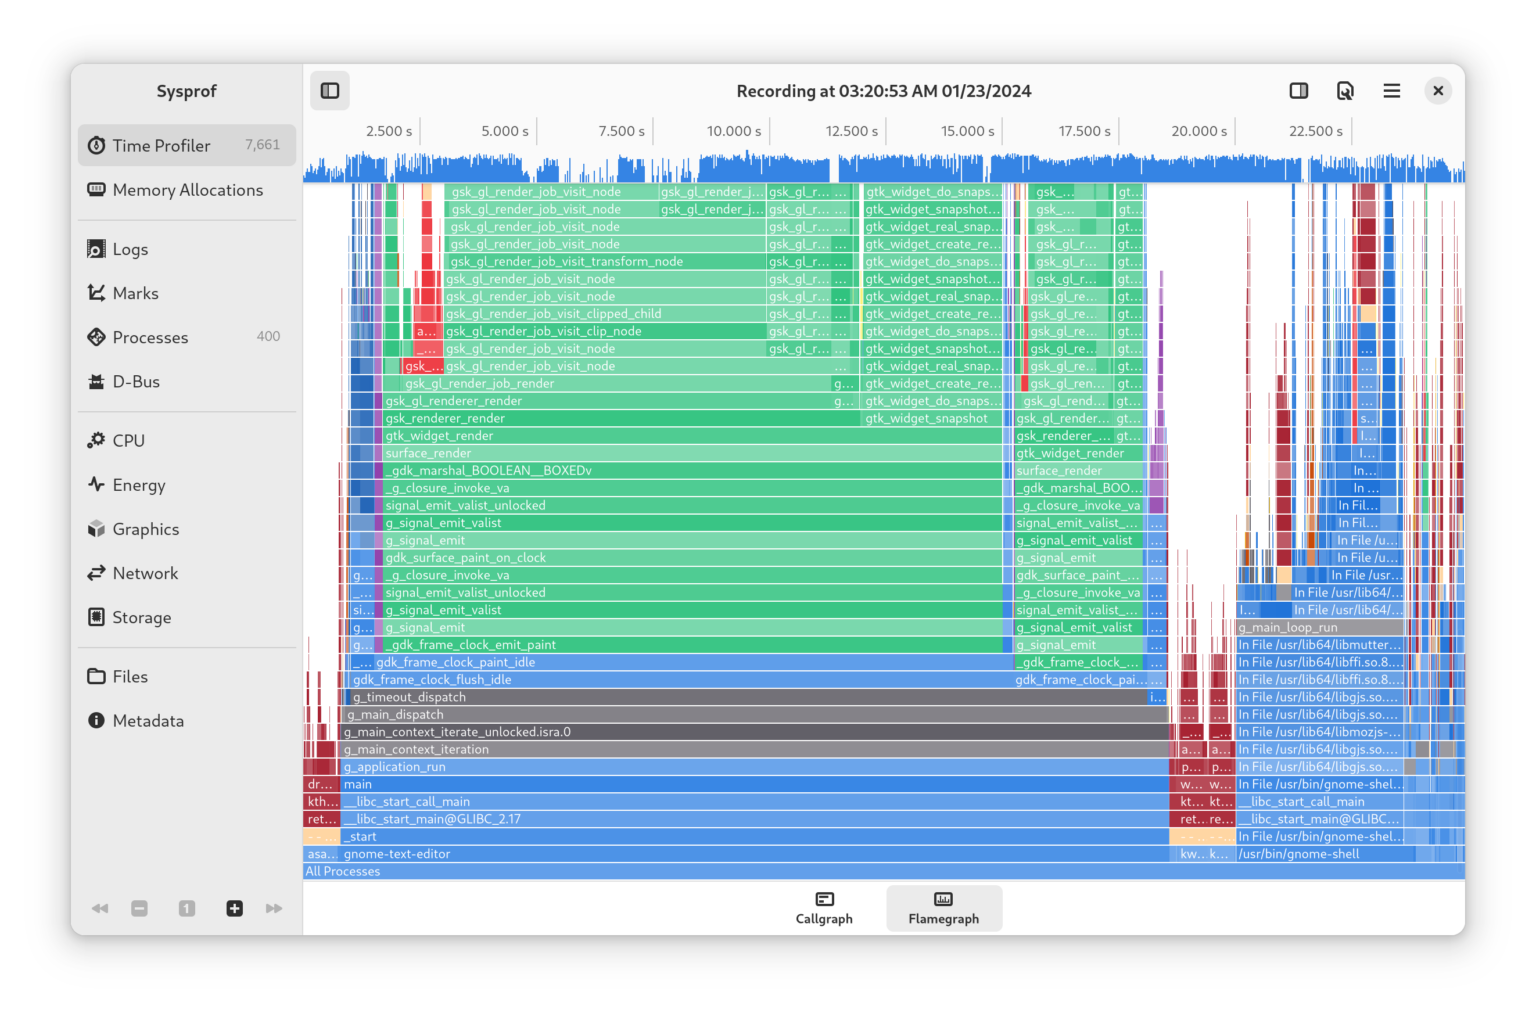
Task: Open the D-Bus messages view
Action: tap(135, 381)
